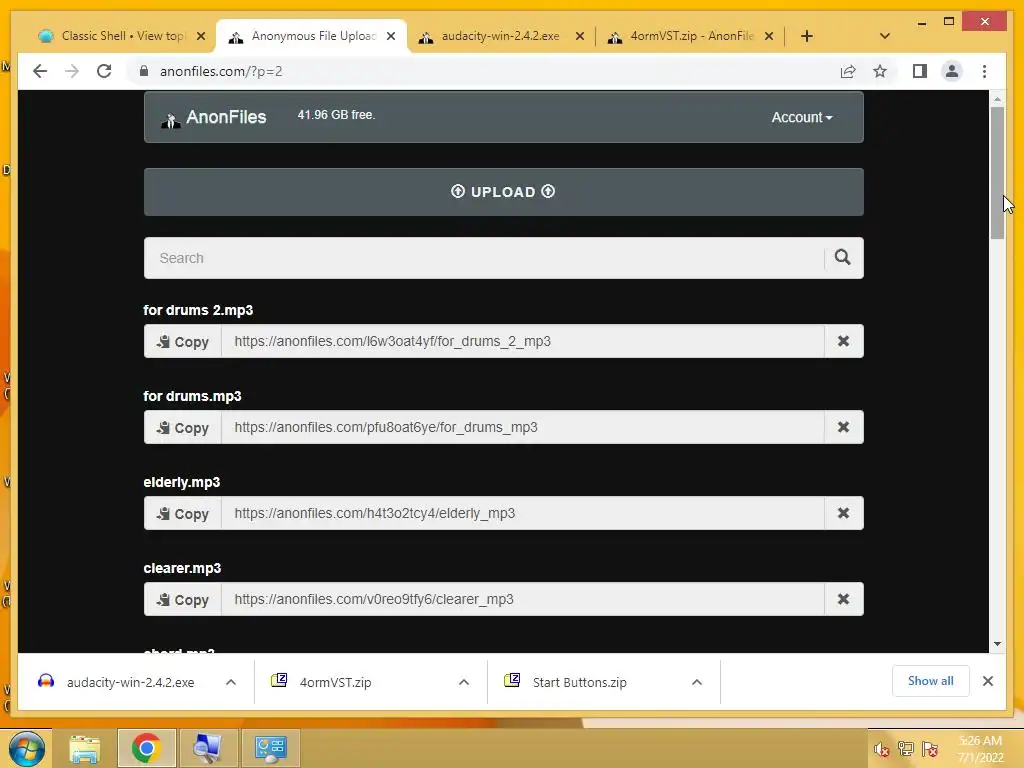The height and width of the screenshot is (768, 1024).
Task: Select the Anonymous File Upload tab
Action: click(x=312, y=36)
